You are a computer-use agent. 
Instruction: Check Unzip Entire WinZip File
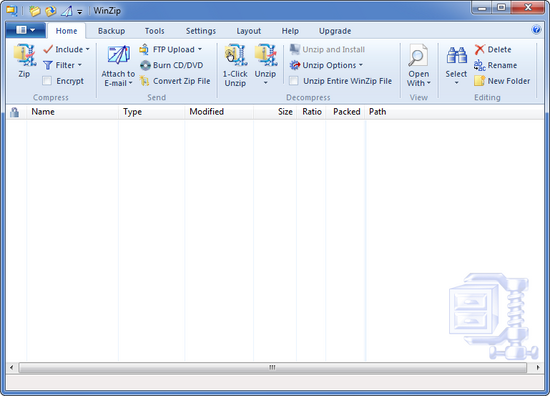294,81
